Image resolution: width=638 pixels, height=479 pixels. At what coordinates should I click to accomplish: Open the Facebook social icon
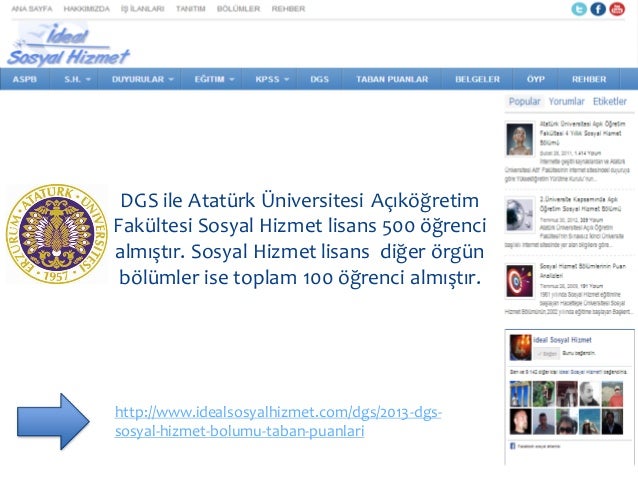pyautogui.click(x=598, y=9)
